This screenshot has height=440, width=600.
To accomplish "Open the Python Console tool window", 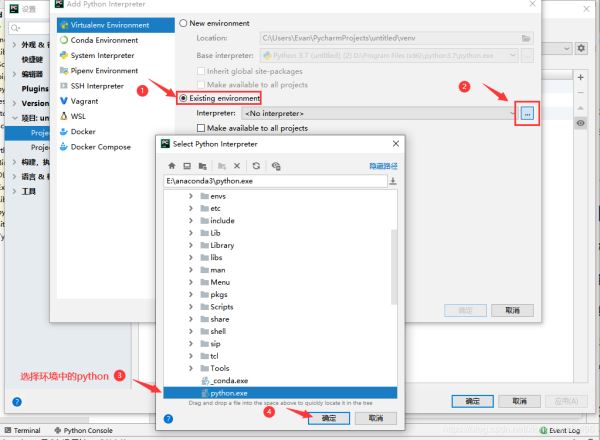I will pos(84,430).
